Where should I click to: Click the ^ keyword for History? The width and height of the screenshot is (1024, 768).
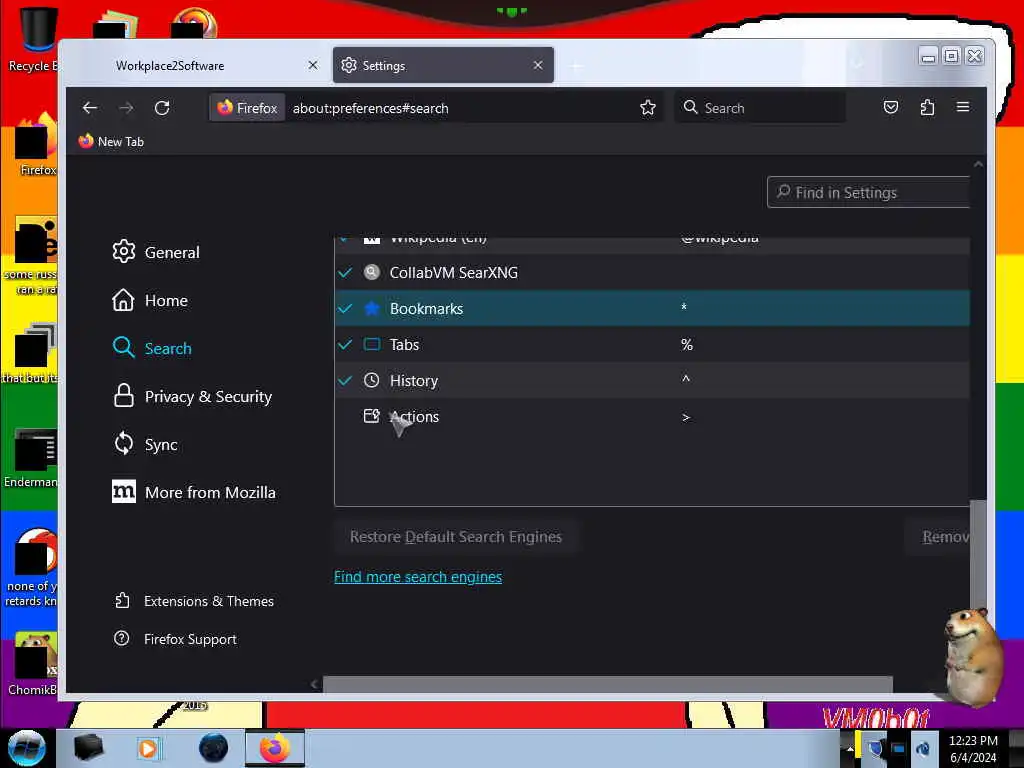tap(686, 379)
